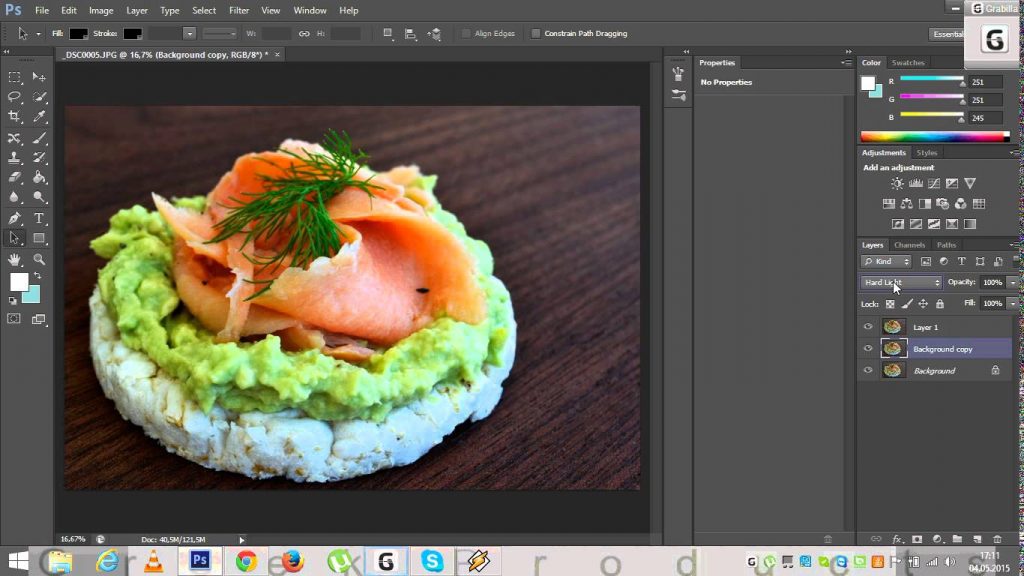Open the Add layer mask icon
1024x576 pixels.
(917, 539)
